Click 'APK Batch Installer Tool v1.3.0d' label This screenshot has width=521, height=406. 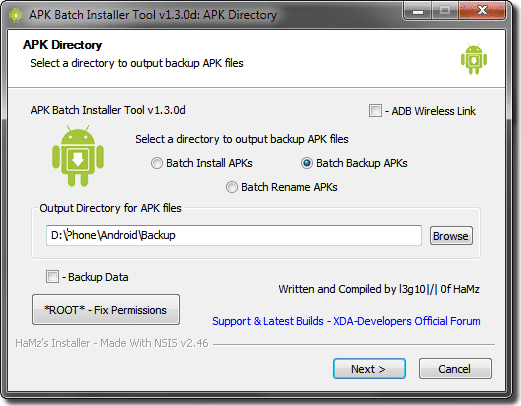(x=108, y=110)
